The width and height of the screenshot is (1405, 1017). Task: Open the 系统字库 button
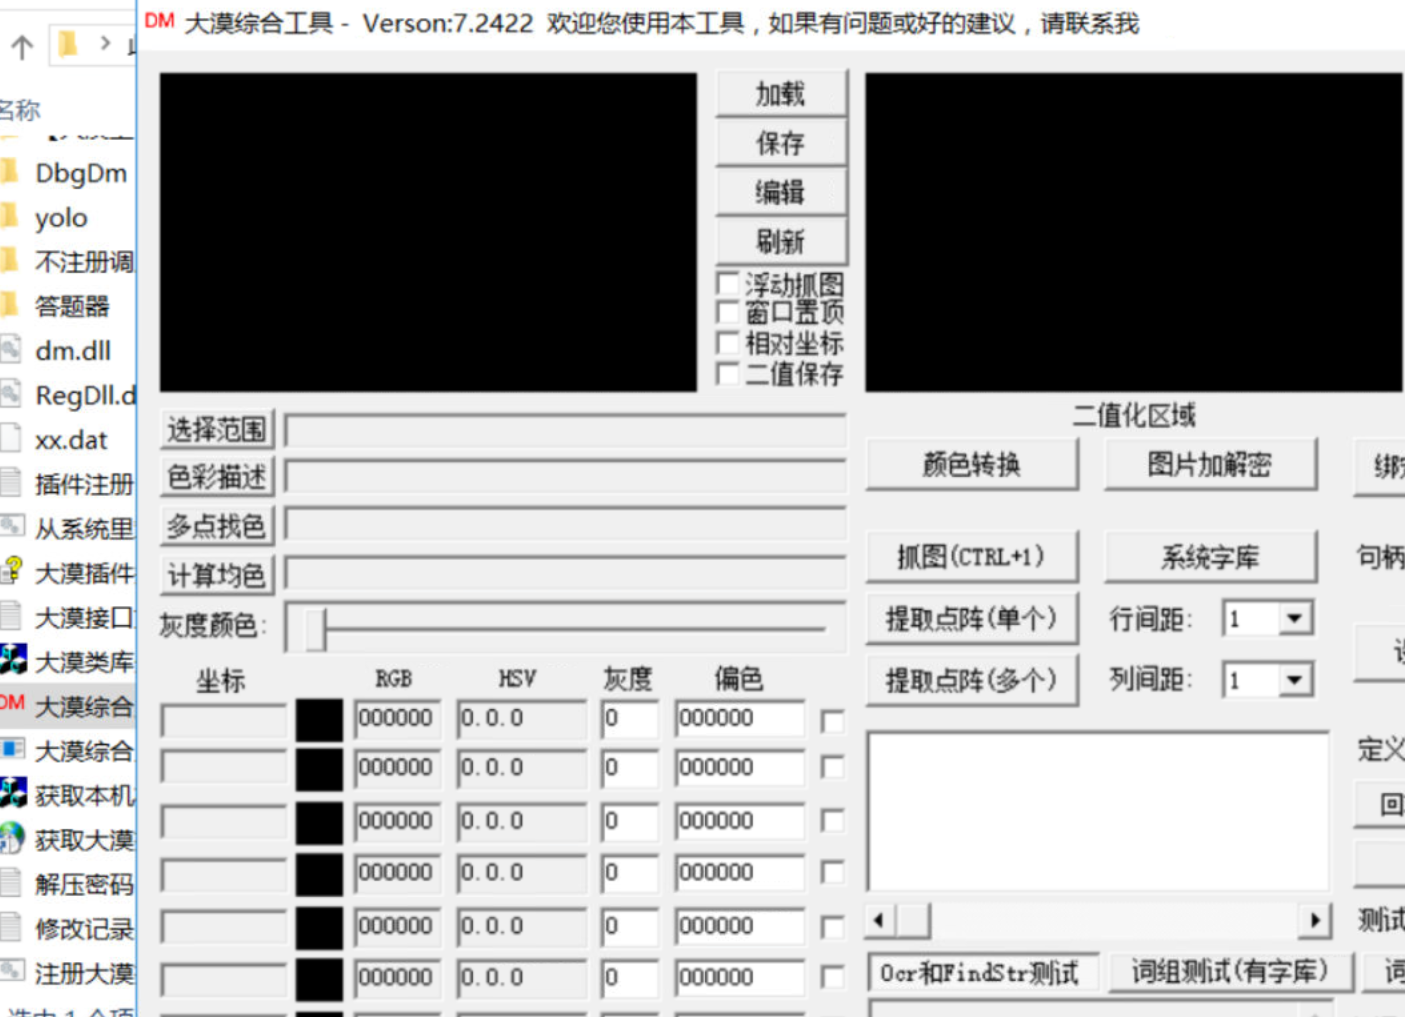coord(1210,556)
